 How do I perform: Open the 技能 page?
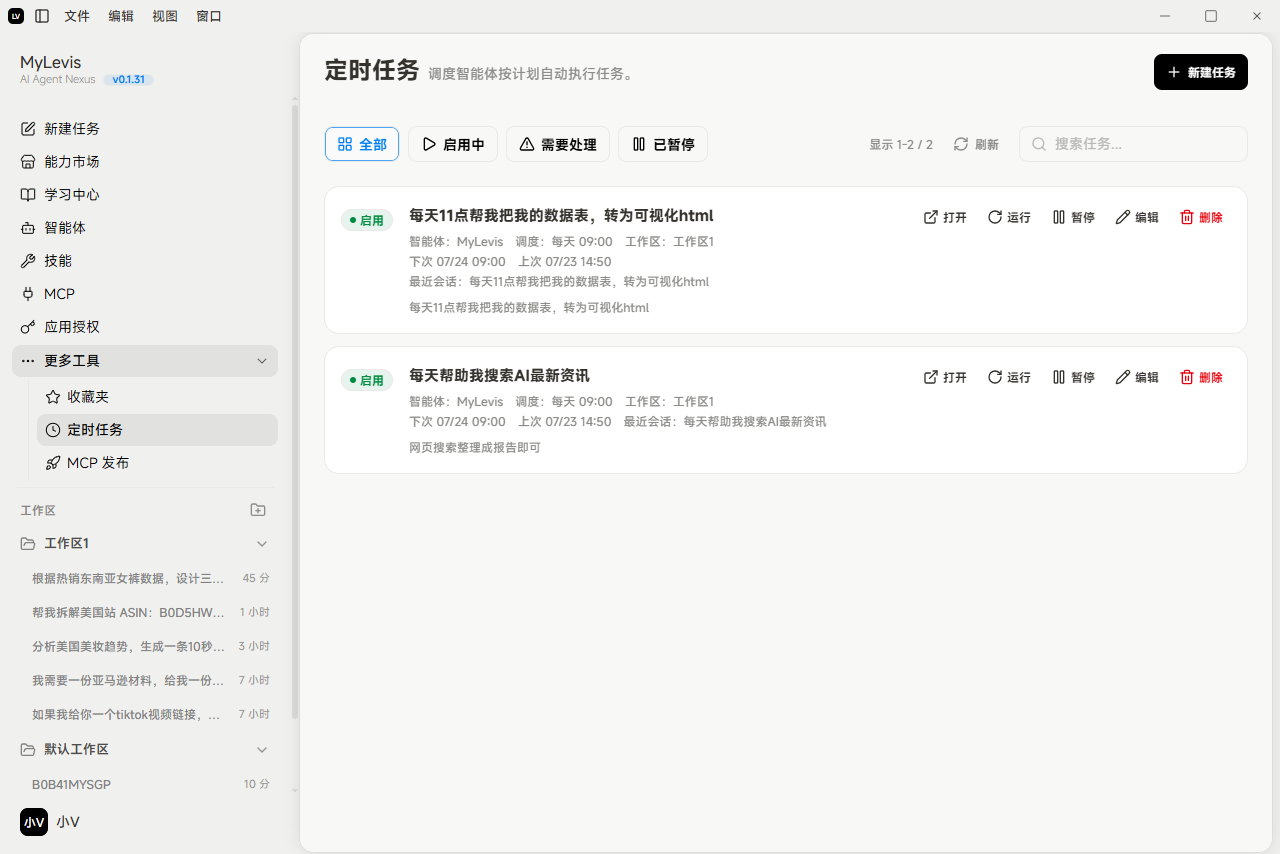[x=145, y=261]
